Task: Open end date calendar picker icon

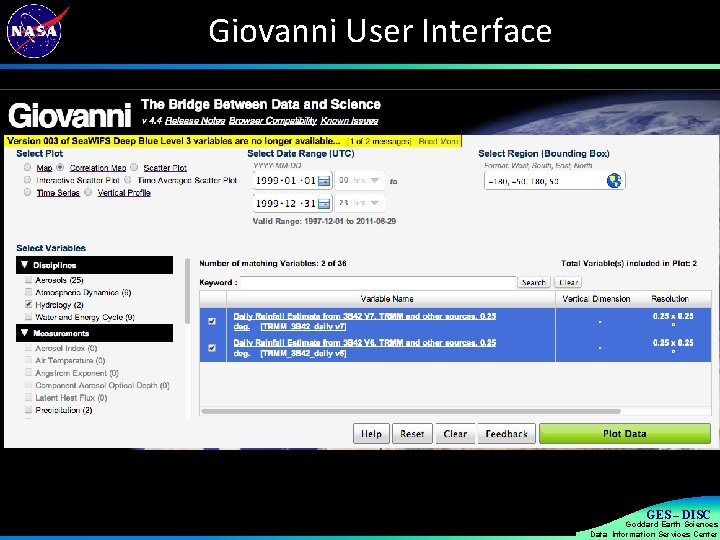Action: coord(324,203)
